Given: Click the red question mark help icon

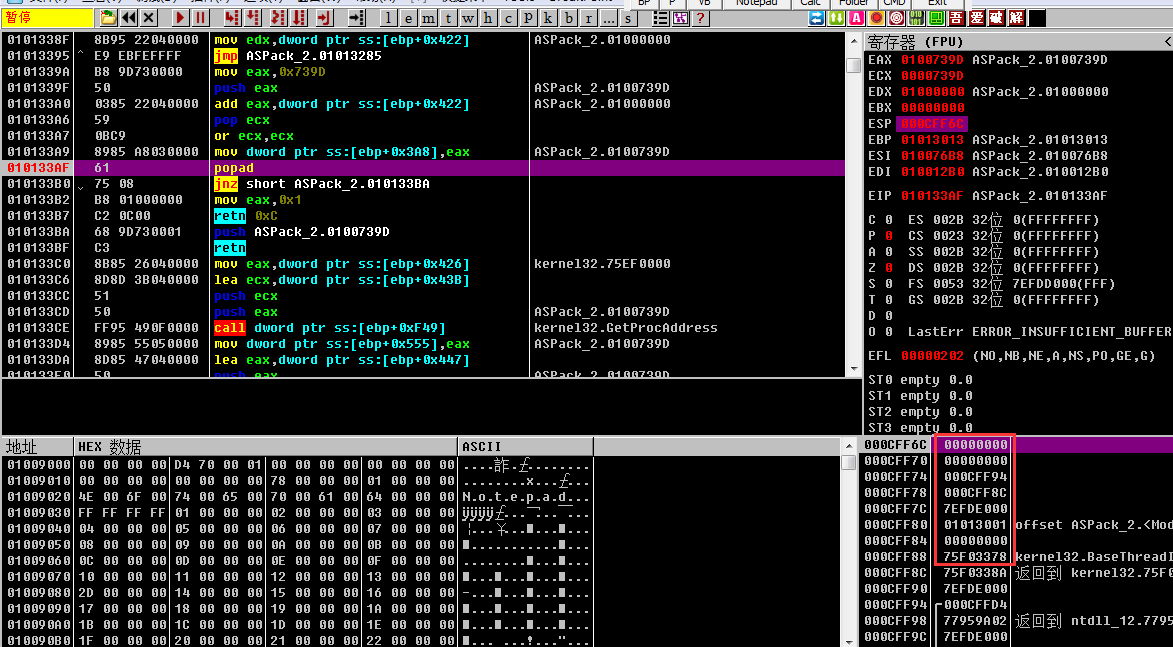Looking at the screenshot, I should (698, 18).
